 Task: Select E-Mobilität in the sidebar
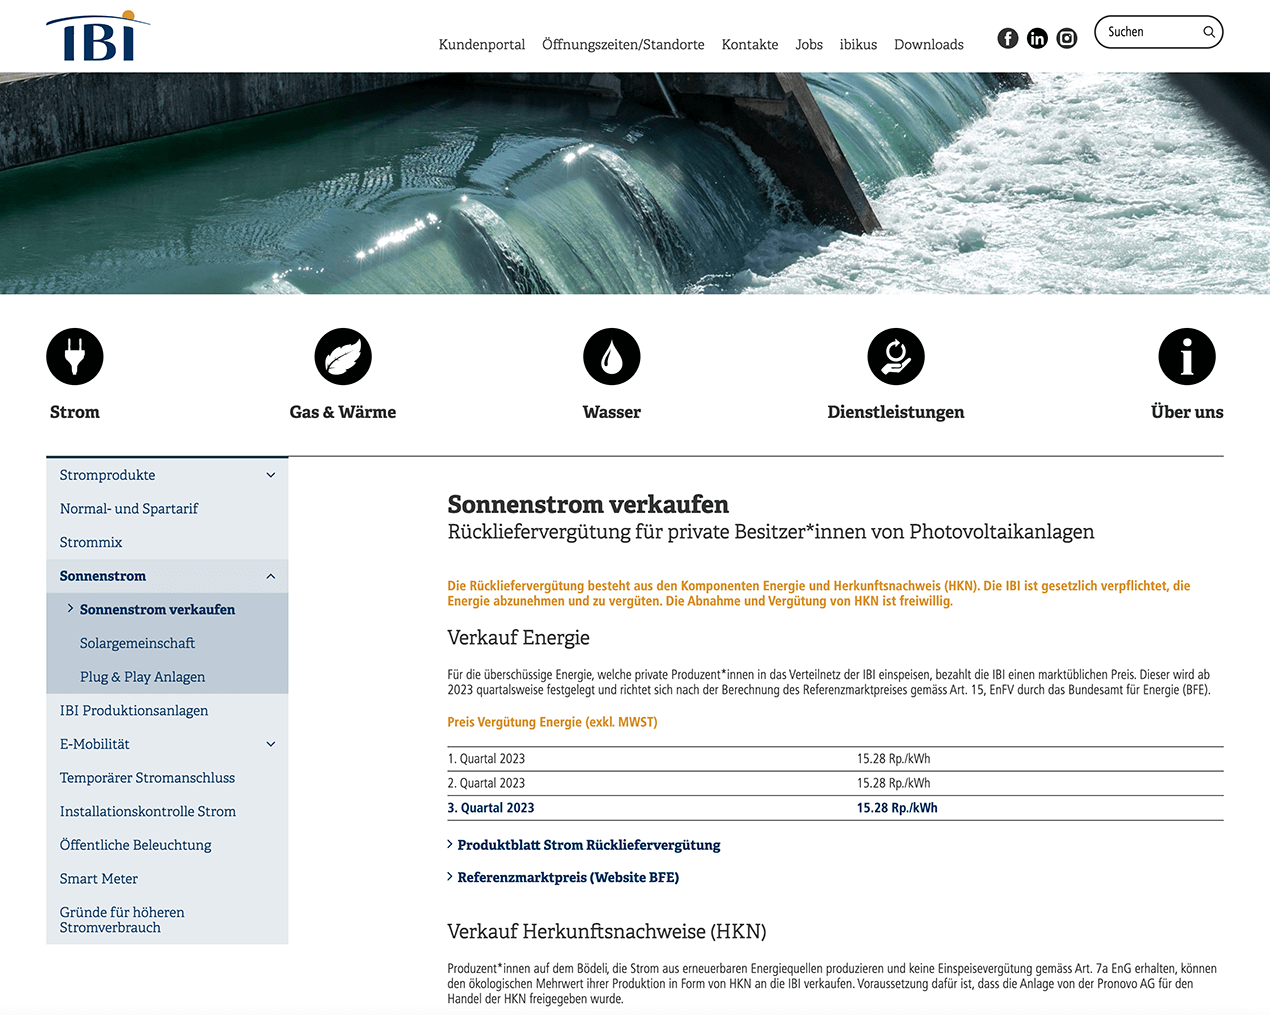click(x=94, y=744)
